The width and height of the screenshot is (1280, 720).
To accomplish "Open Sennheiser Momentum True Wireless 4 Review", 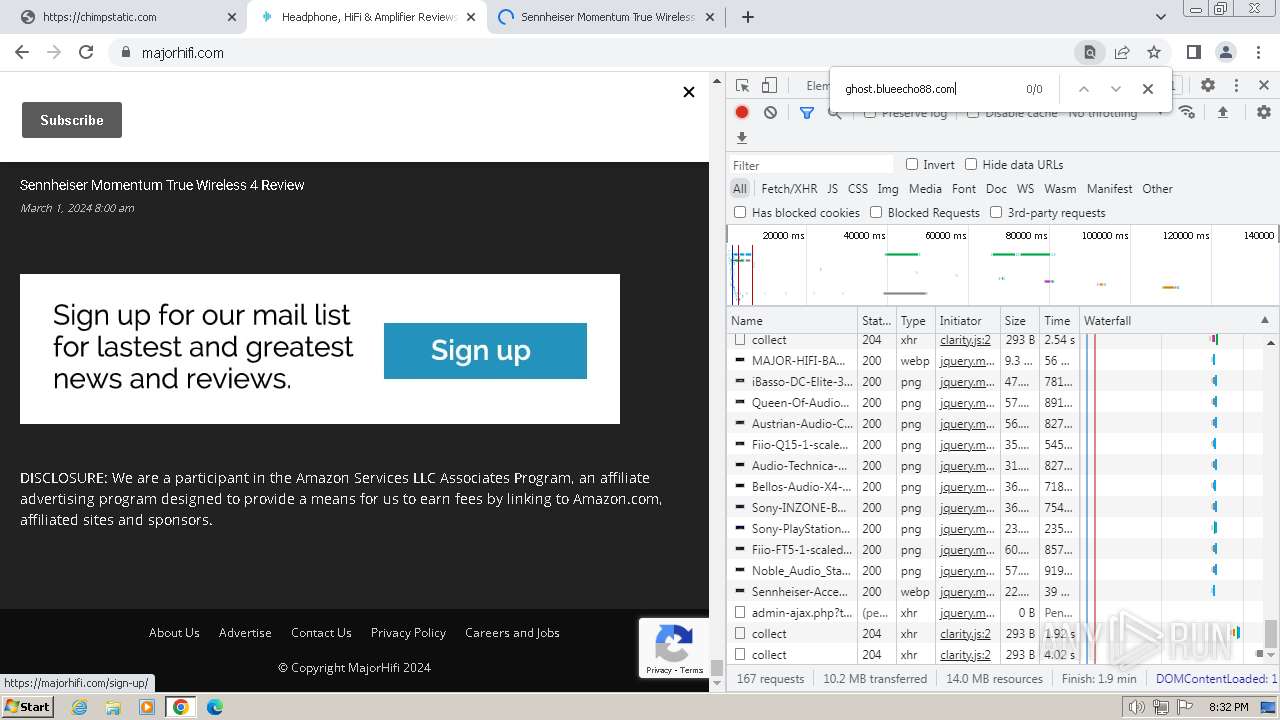I will coord(162,185).
